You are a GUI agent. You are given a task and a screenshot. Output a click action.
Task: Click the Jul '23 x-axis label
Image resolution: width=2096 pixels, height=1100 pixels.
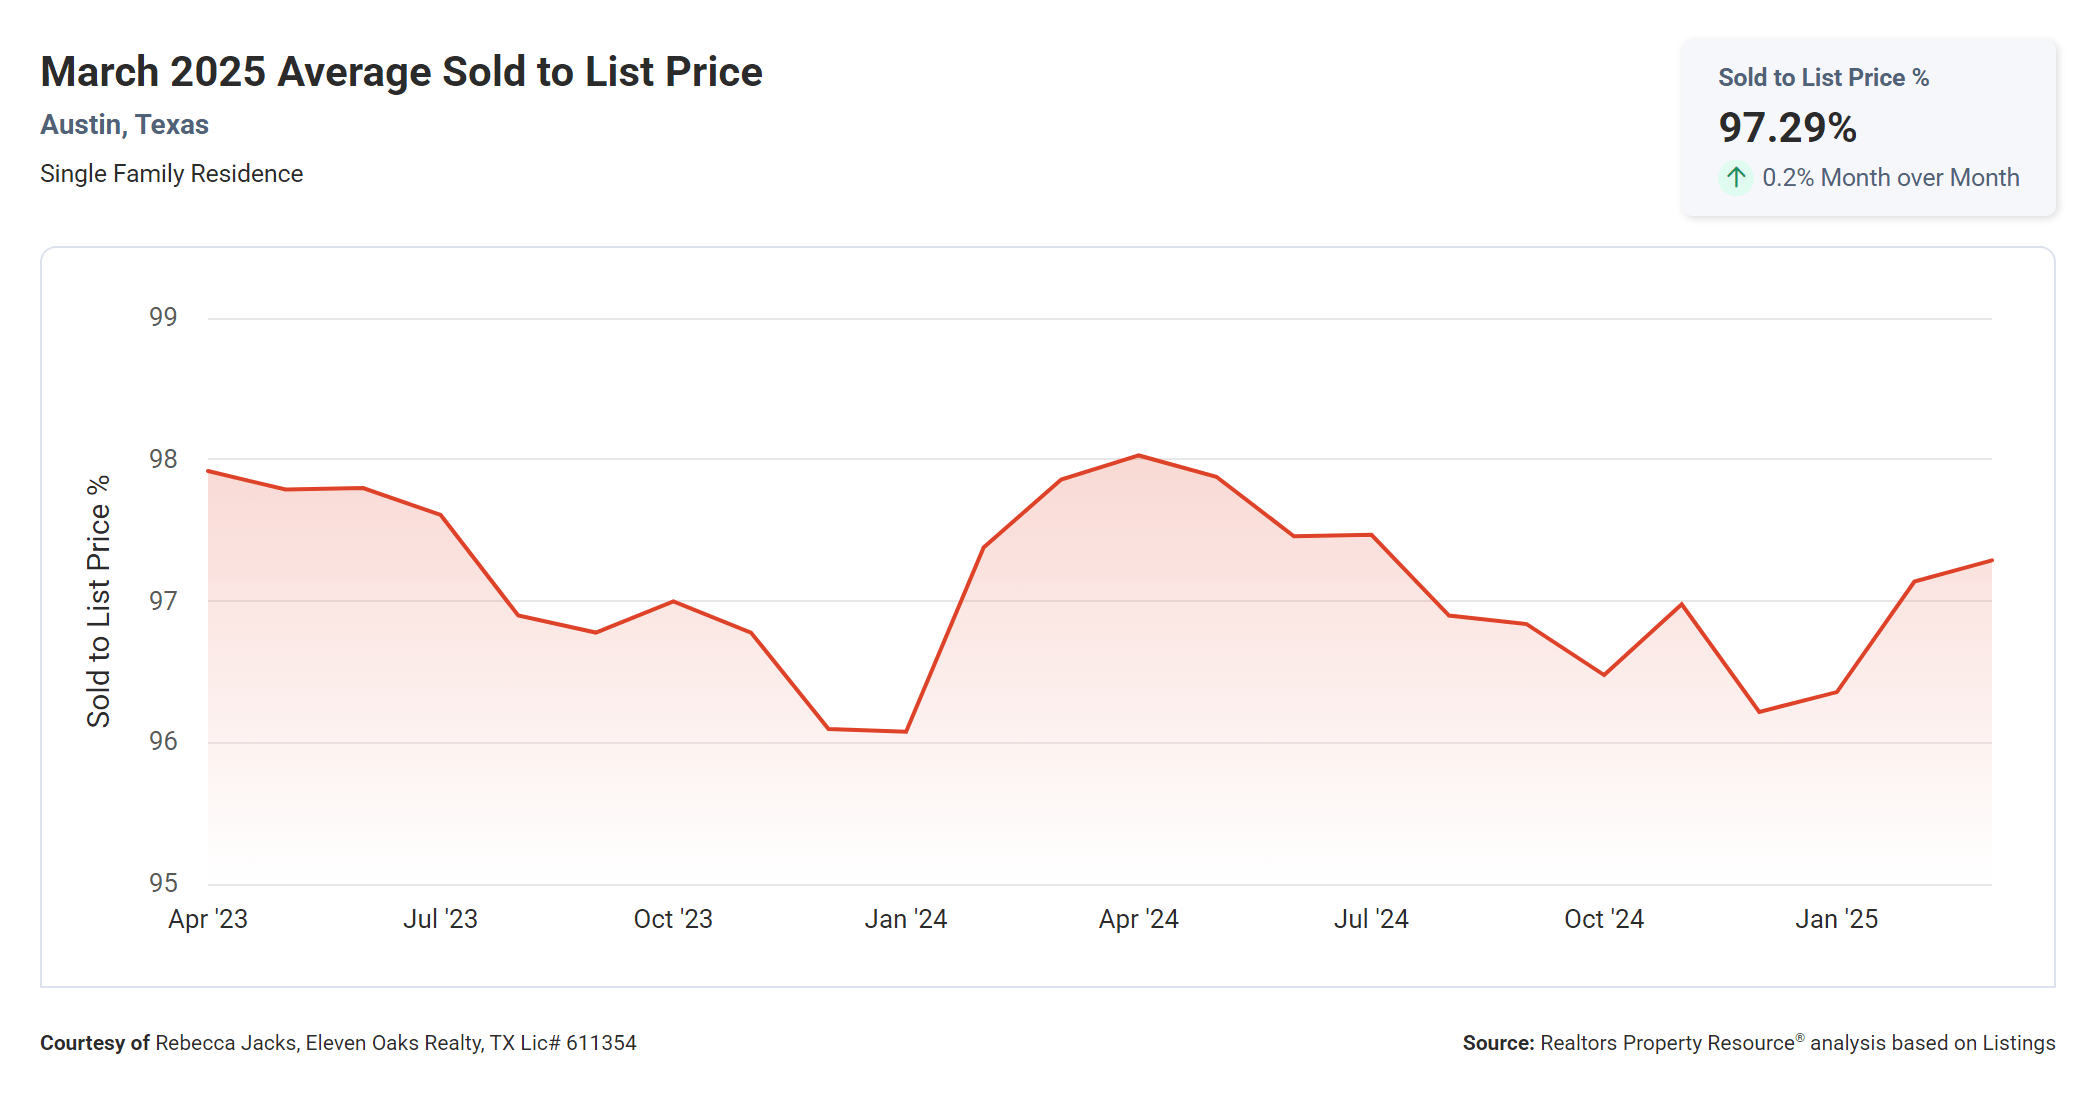[x=440, y=919]
